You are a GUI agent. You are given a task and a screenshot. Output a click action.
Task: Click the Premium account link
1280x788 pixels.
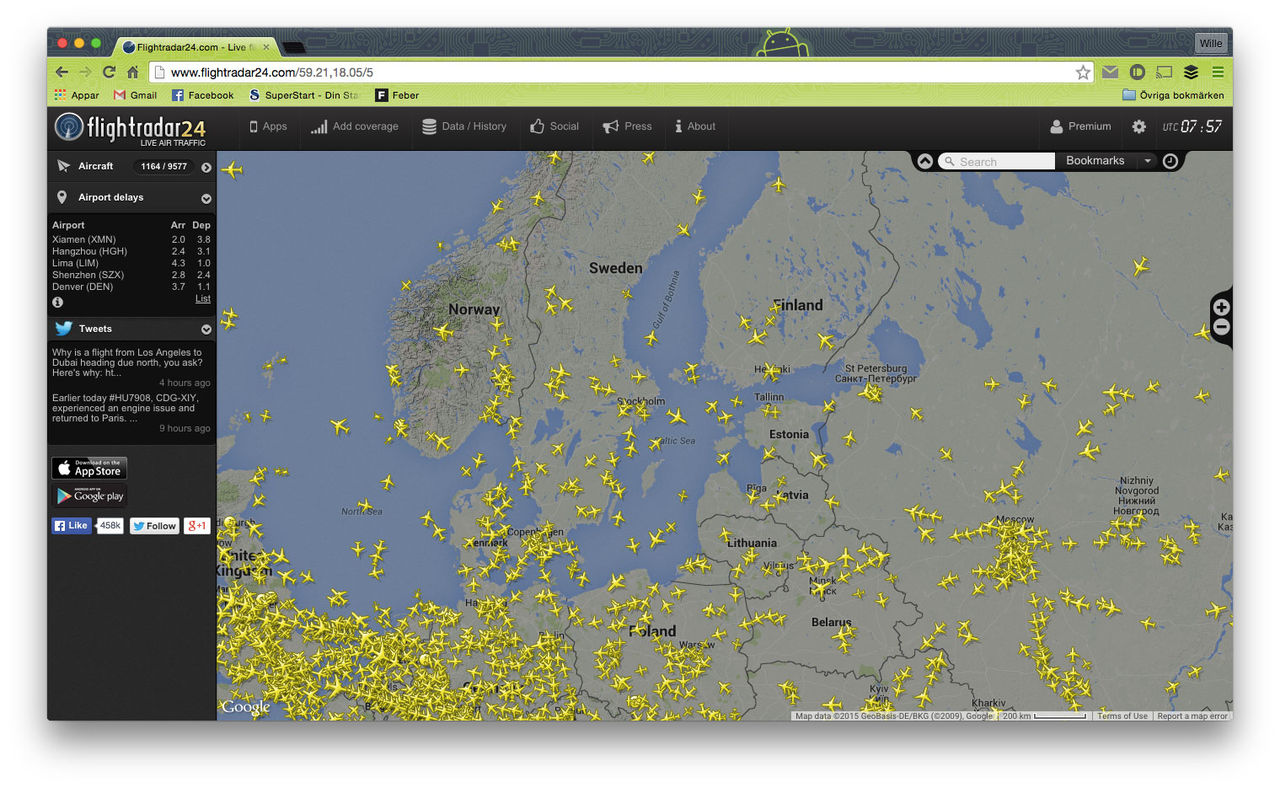pyautogui.click(x=1081, y=127)
